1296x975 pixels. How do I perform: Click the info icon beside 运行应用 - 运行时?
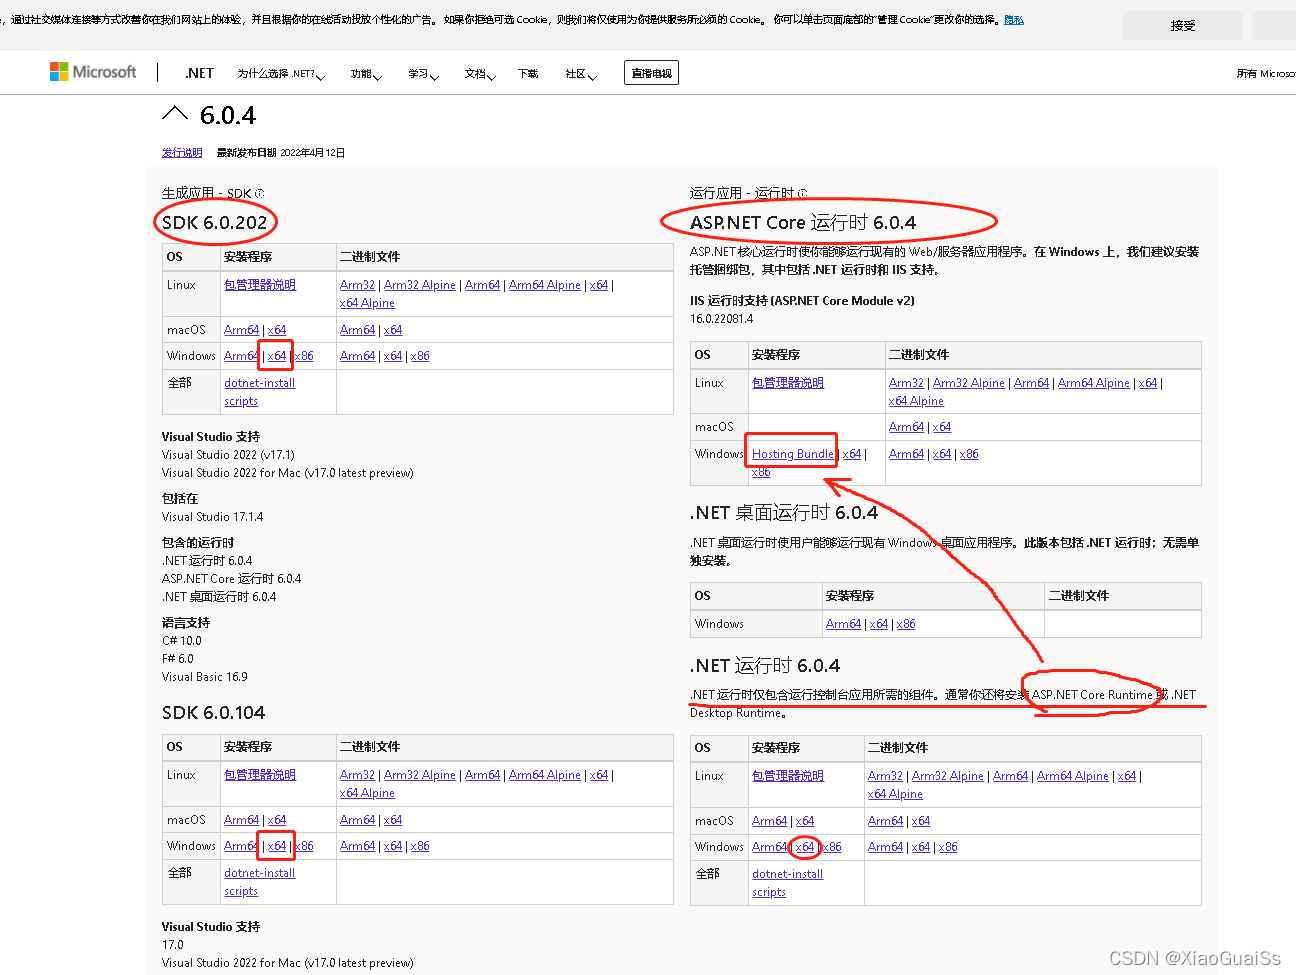pos(802,193)
